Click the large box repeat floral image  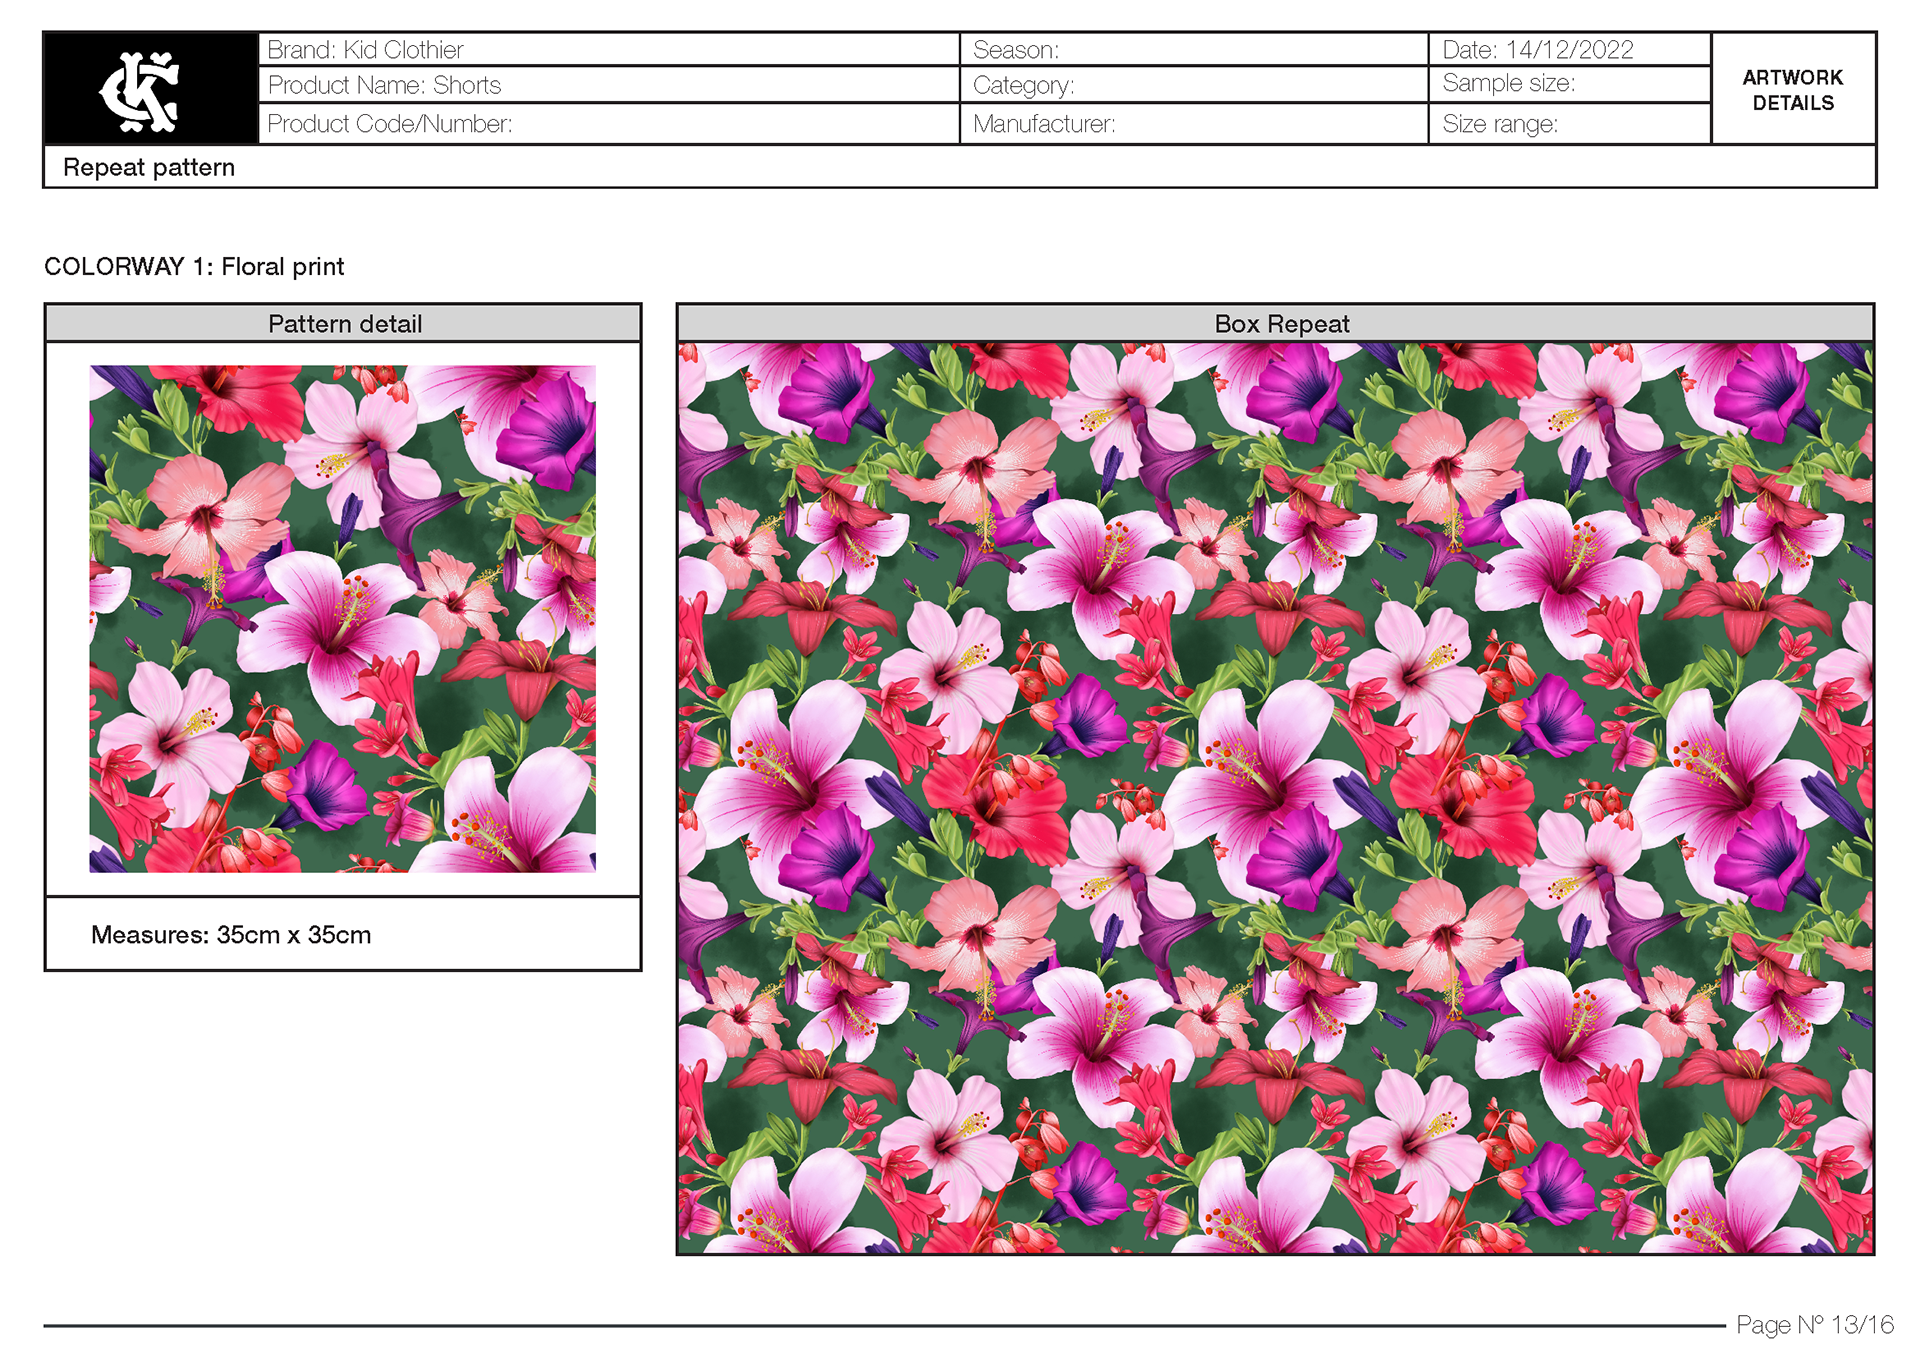(x=1275, y=798)
